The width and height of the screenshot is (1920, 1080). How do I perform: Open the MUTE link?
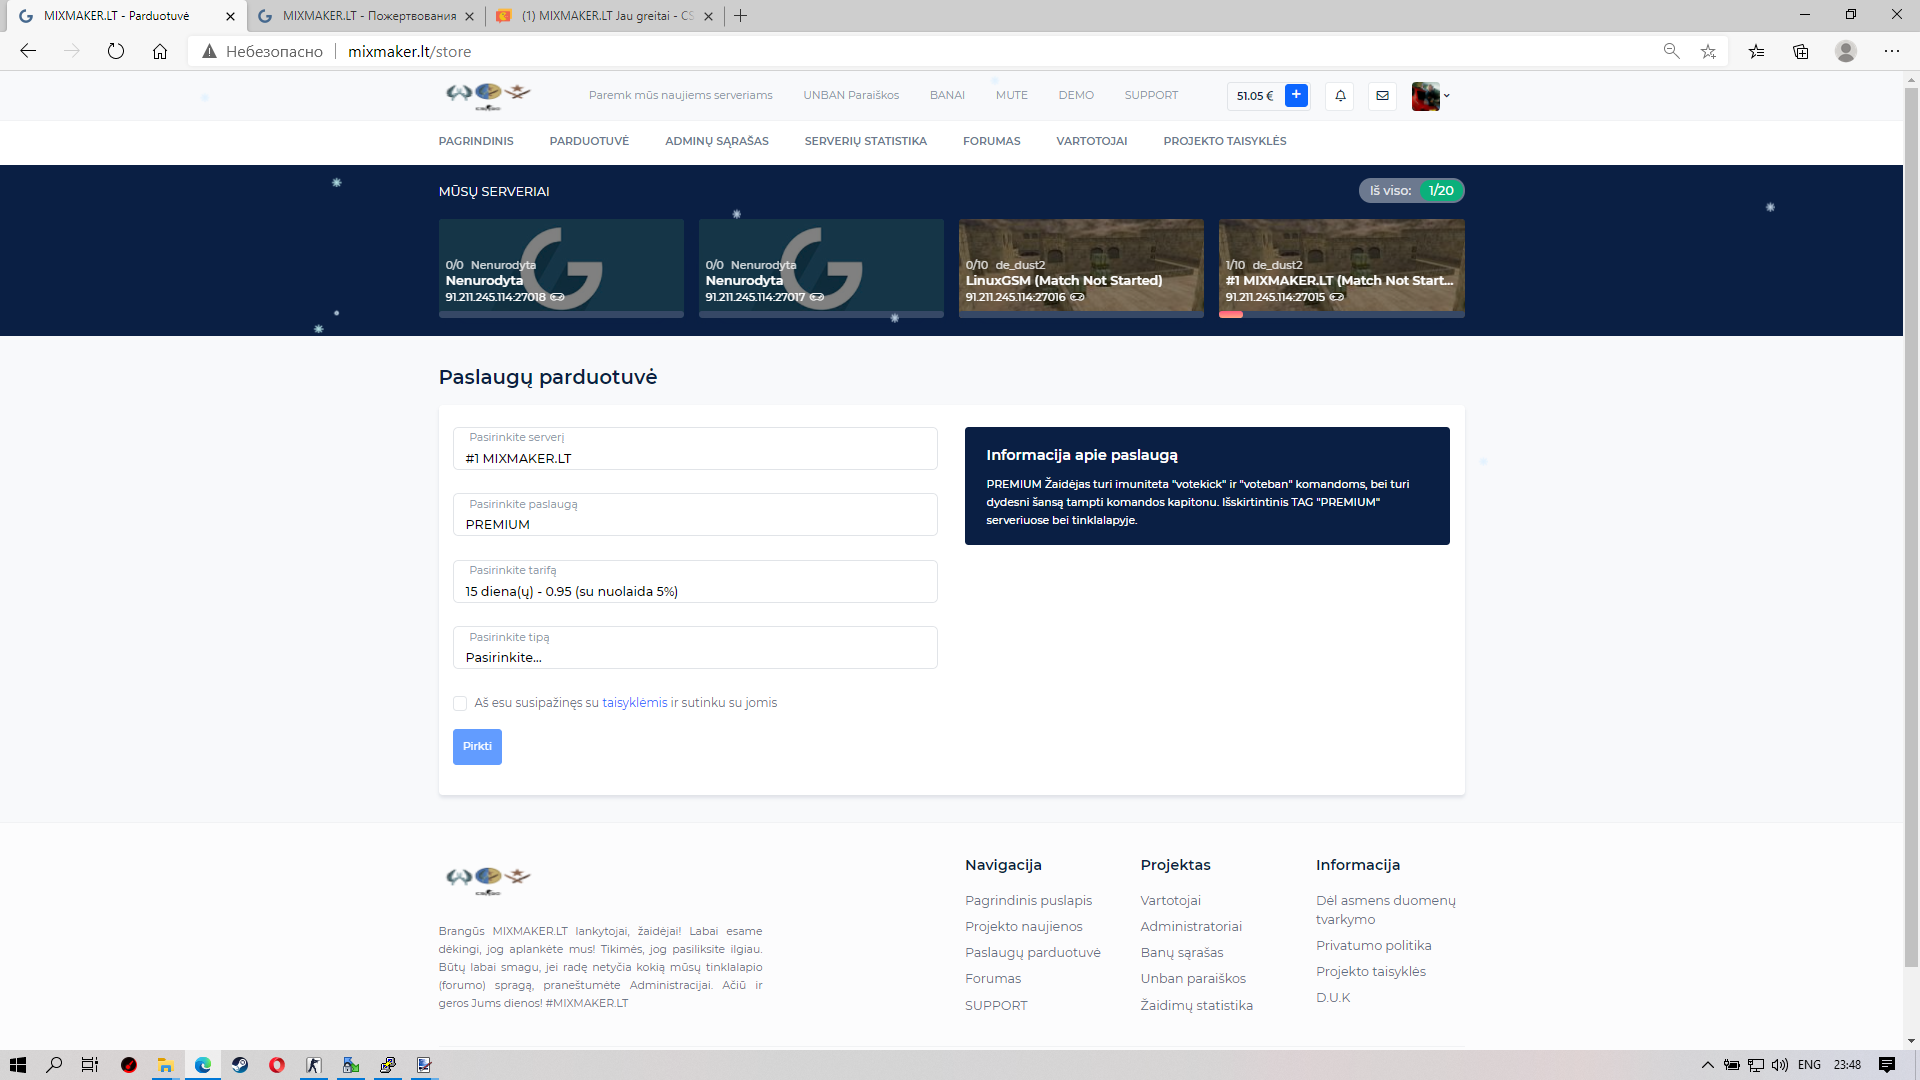point(1012,96)
